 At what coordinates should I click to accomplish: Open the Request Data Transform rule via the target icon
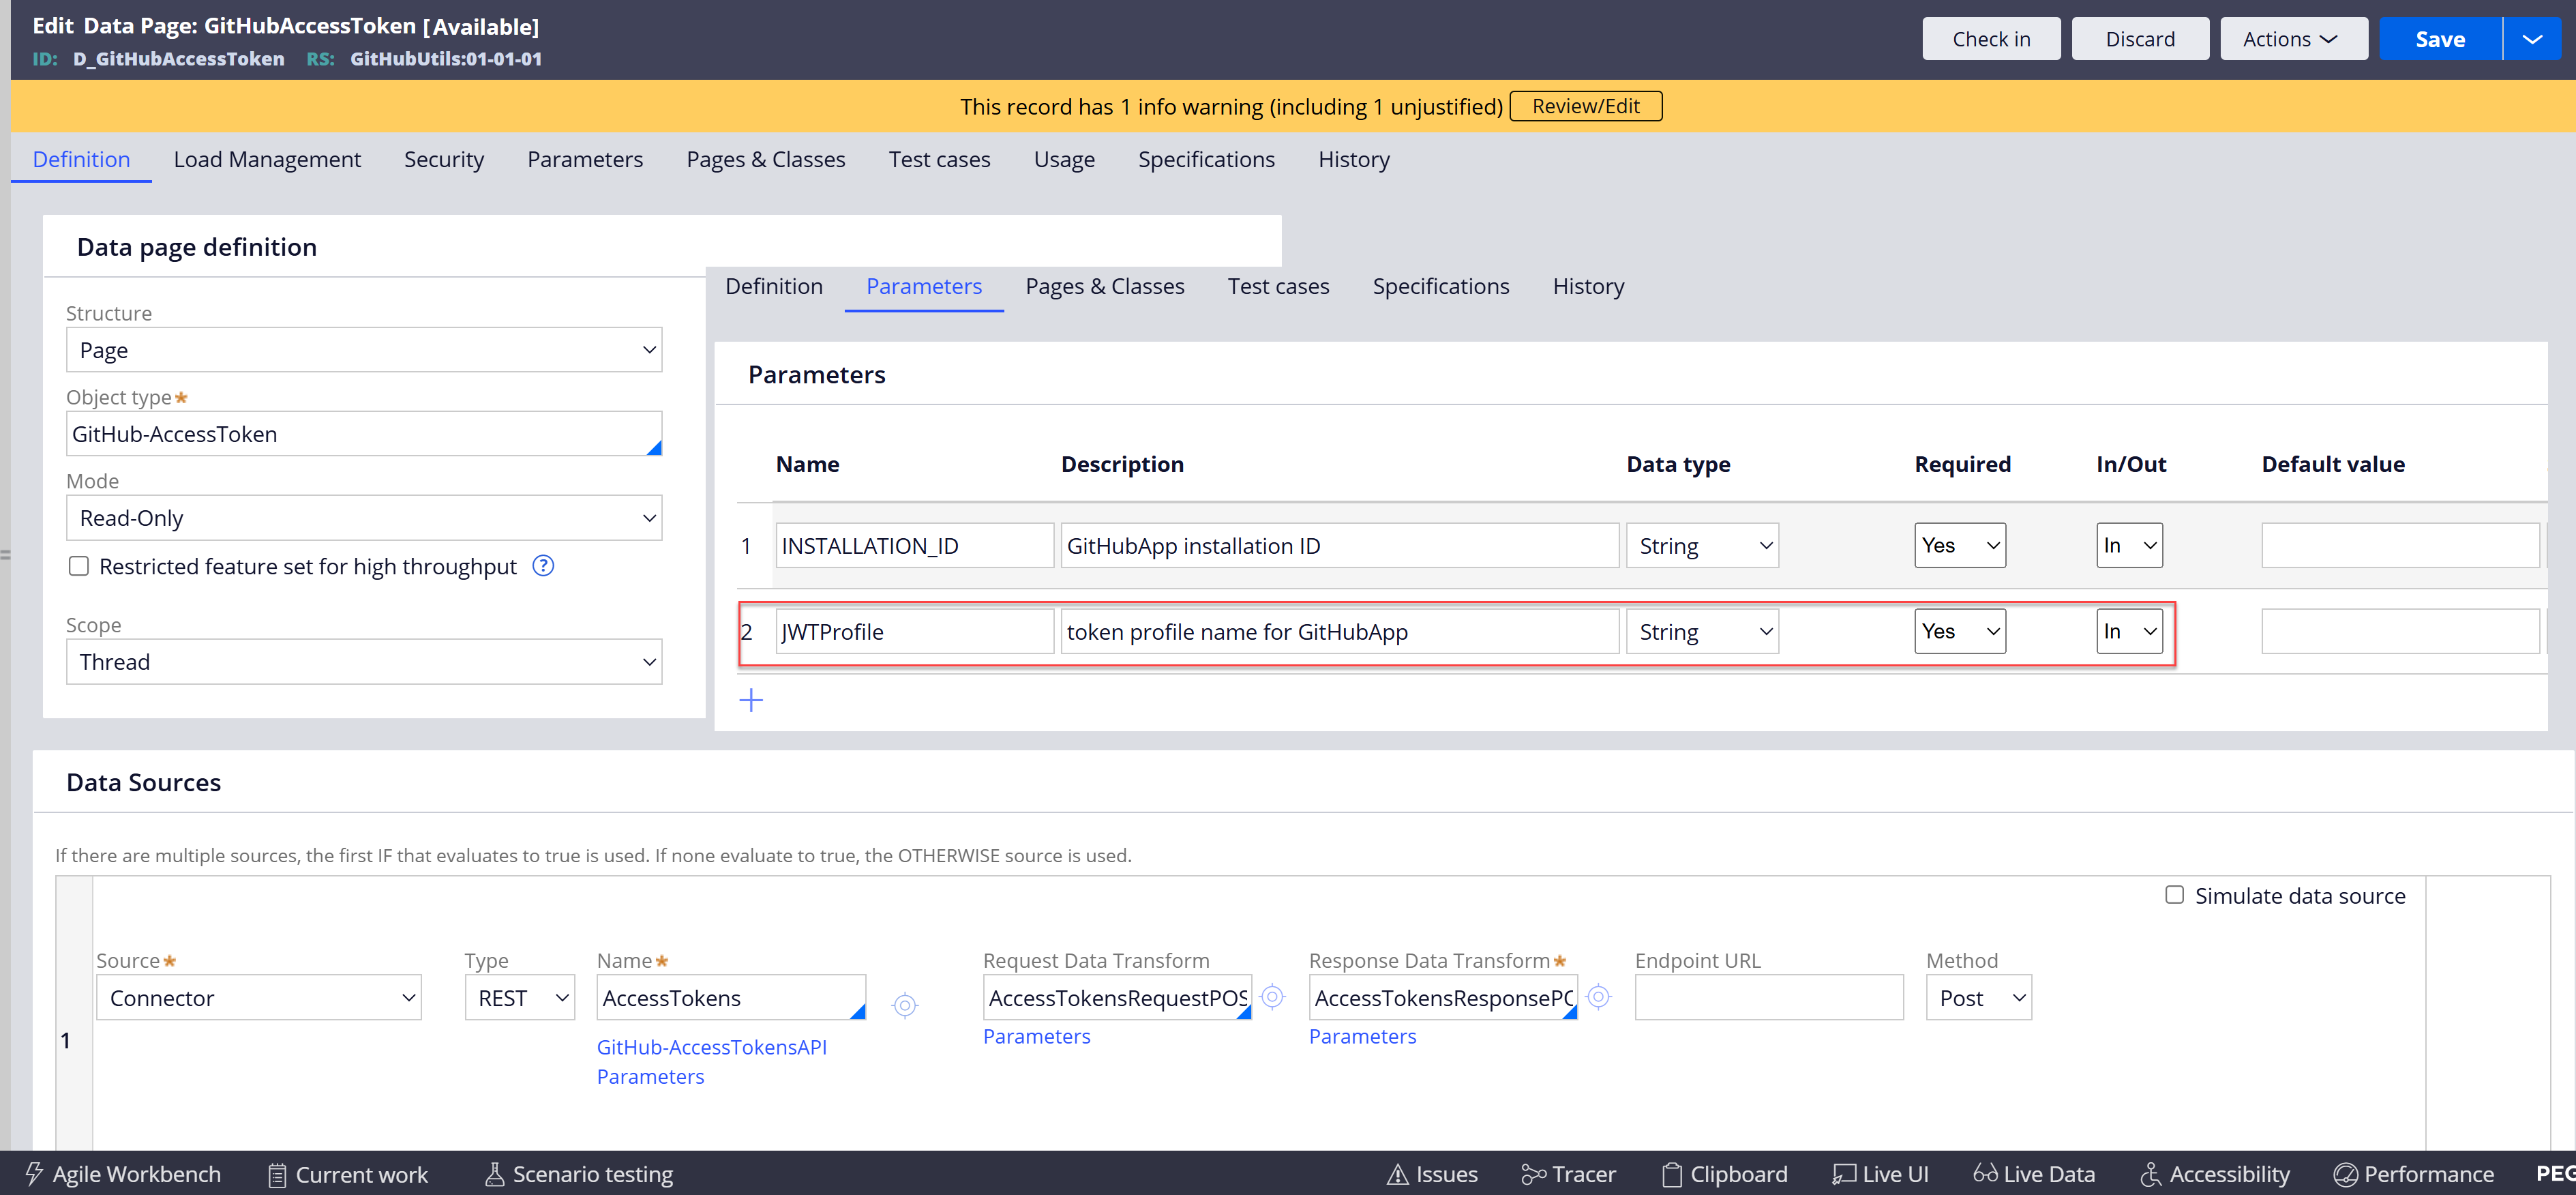[x=1272, y=997]
